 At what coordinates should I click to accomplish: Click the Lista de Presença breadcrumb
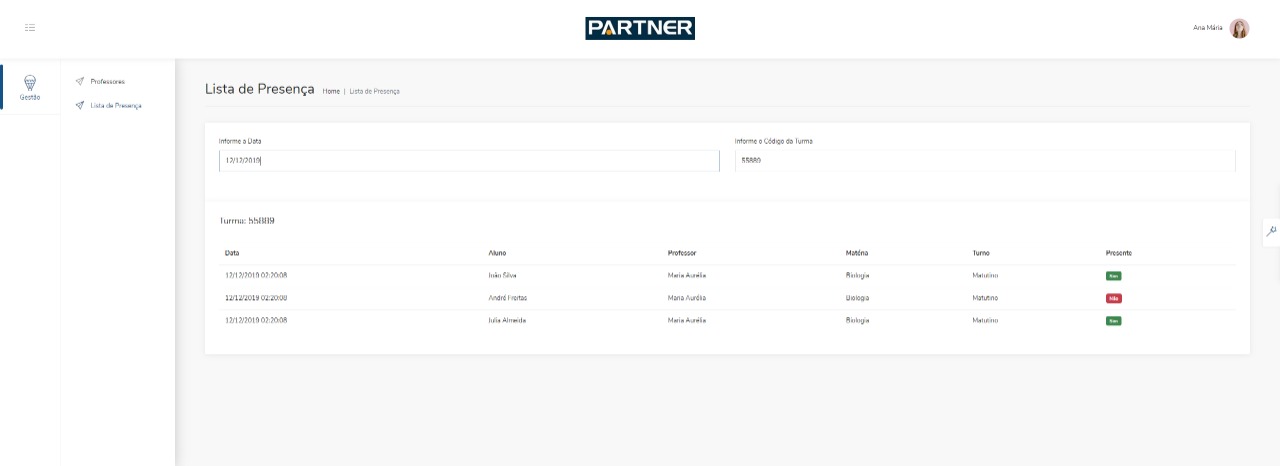tap(374, 91)
